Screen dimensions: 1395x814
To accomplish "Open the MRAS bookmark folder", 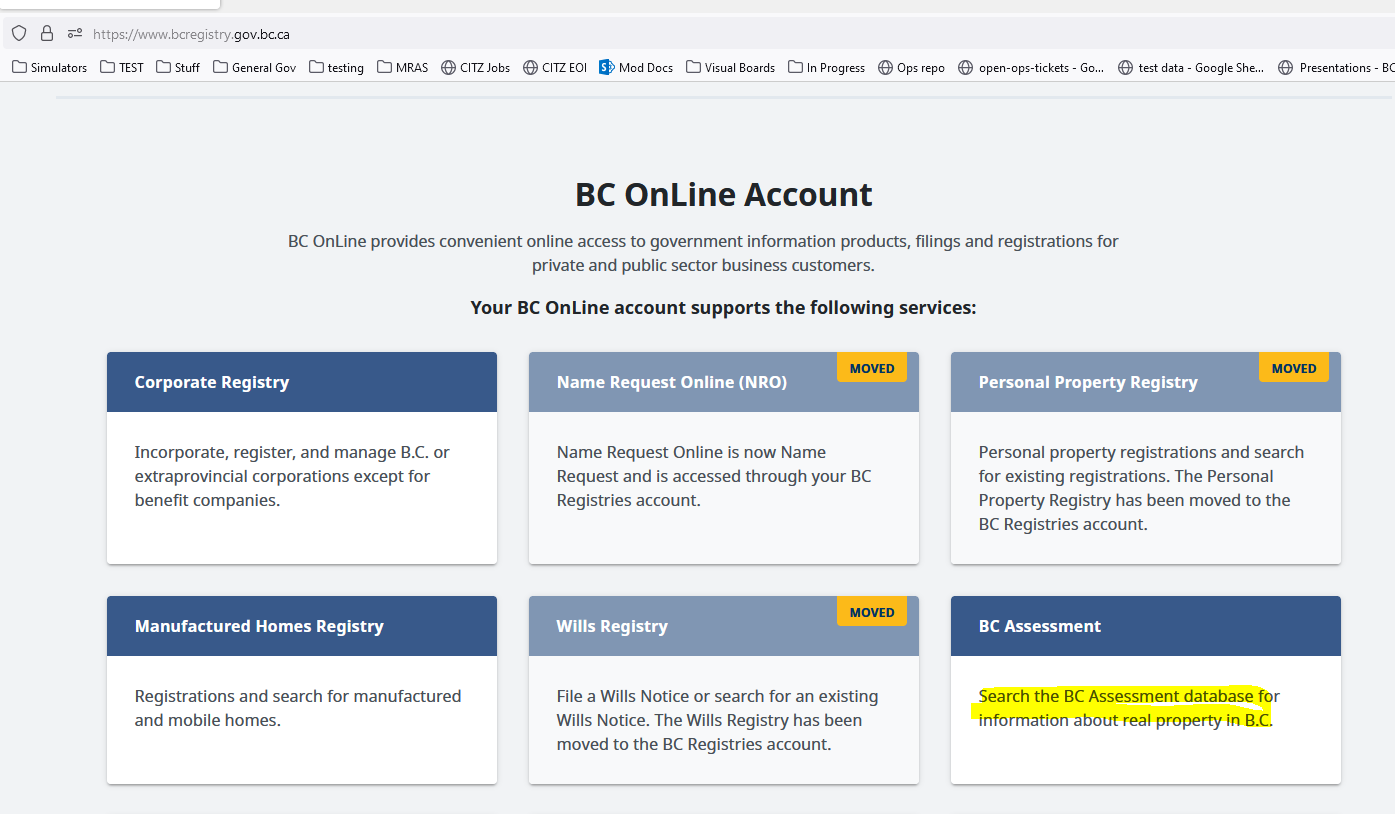I will 403,68.
